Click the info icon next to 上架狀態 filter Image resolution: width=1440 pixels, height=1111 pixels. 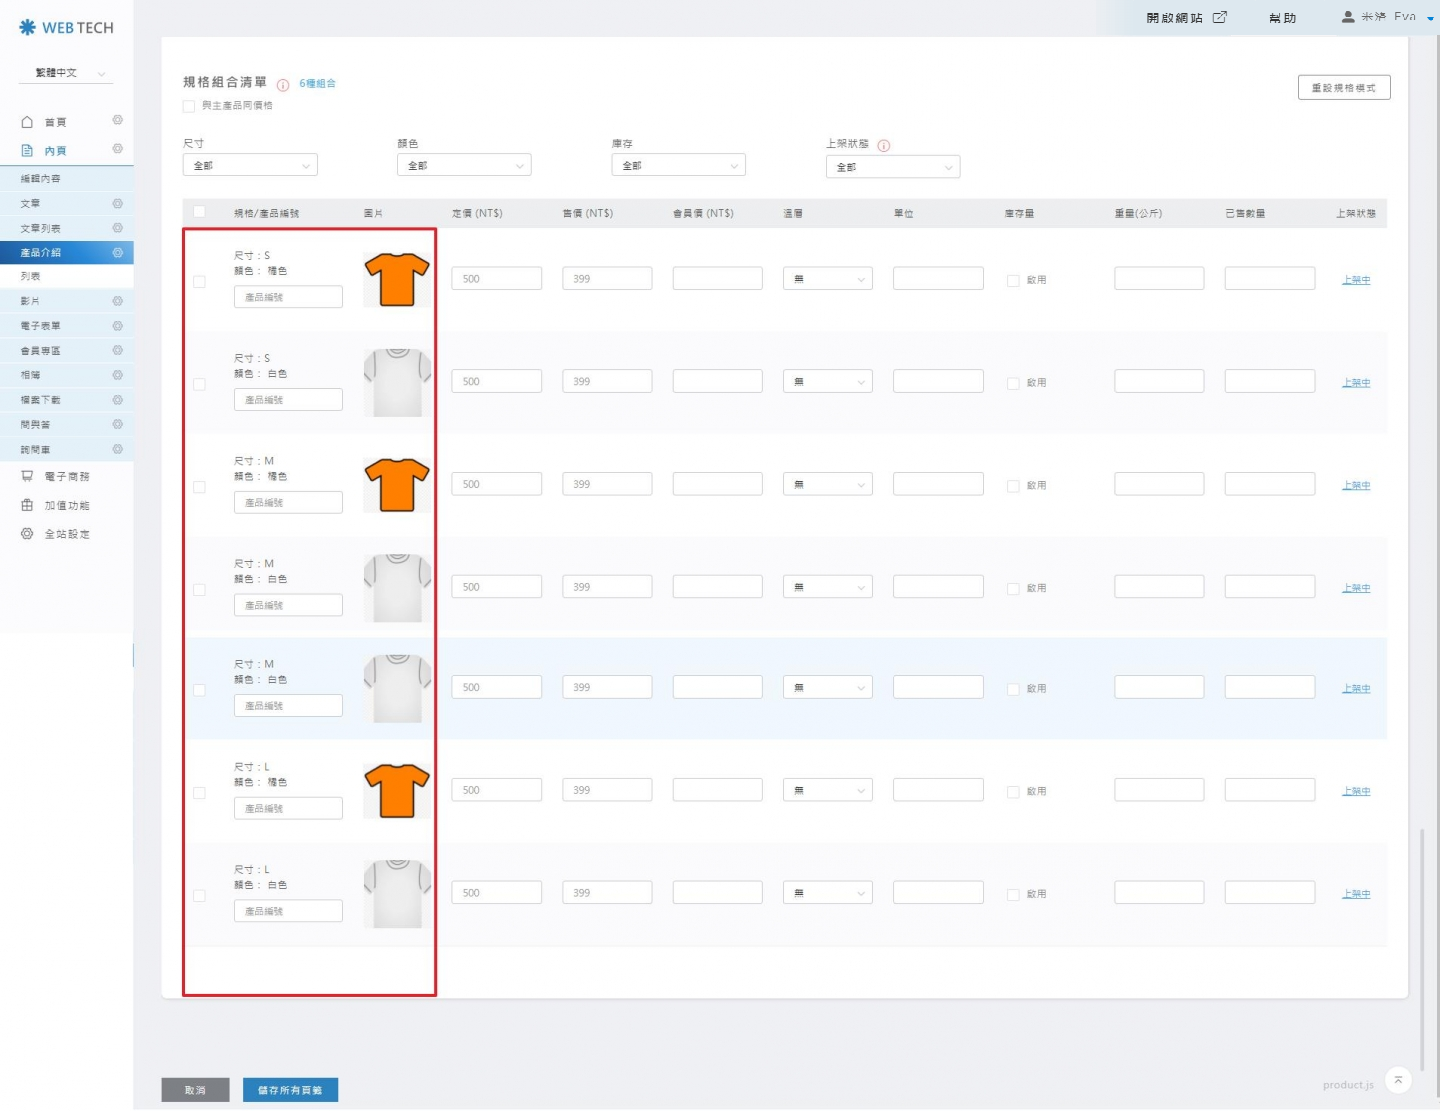tap(883, 146)
